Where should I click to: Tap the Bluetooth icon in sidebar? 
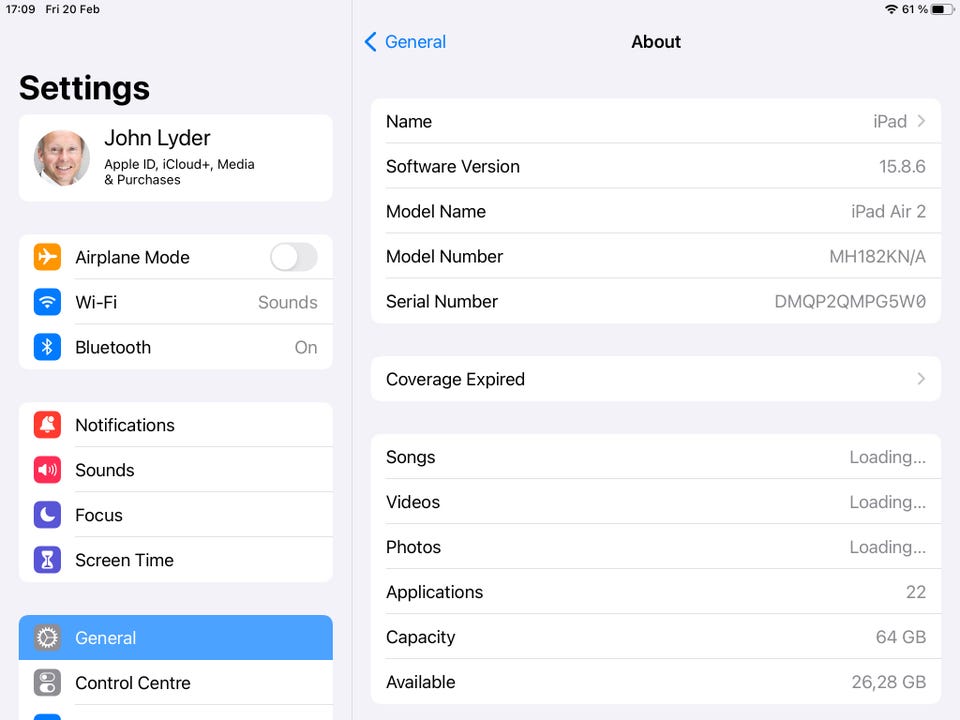pos(47,347)
